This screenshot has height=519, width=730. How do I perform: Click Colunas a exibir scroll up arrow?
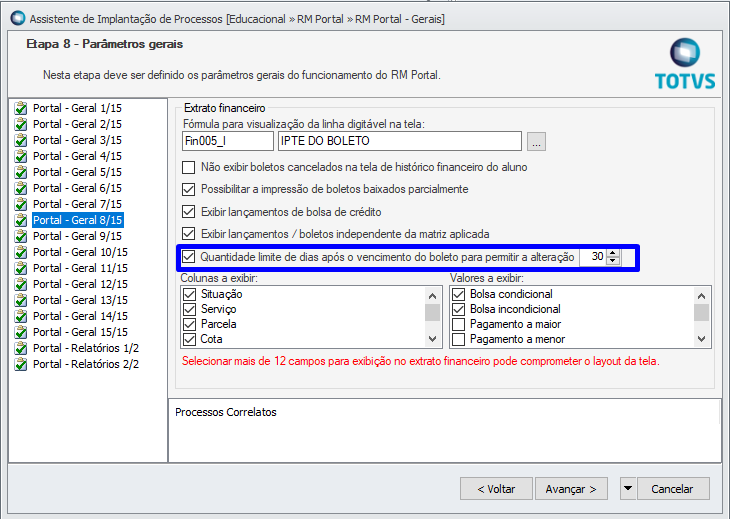pyautogui.click(x=433, y=296)
